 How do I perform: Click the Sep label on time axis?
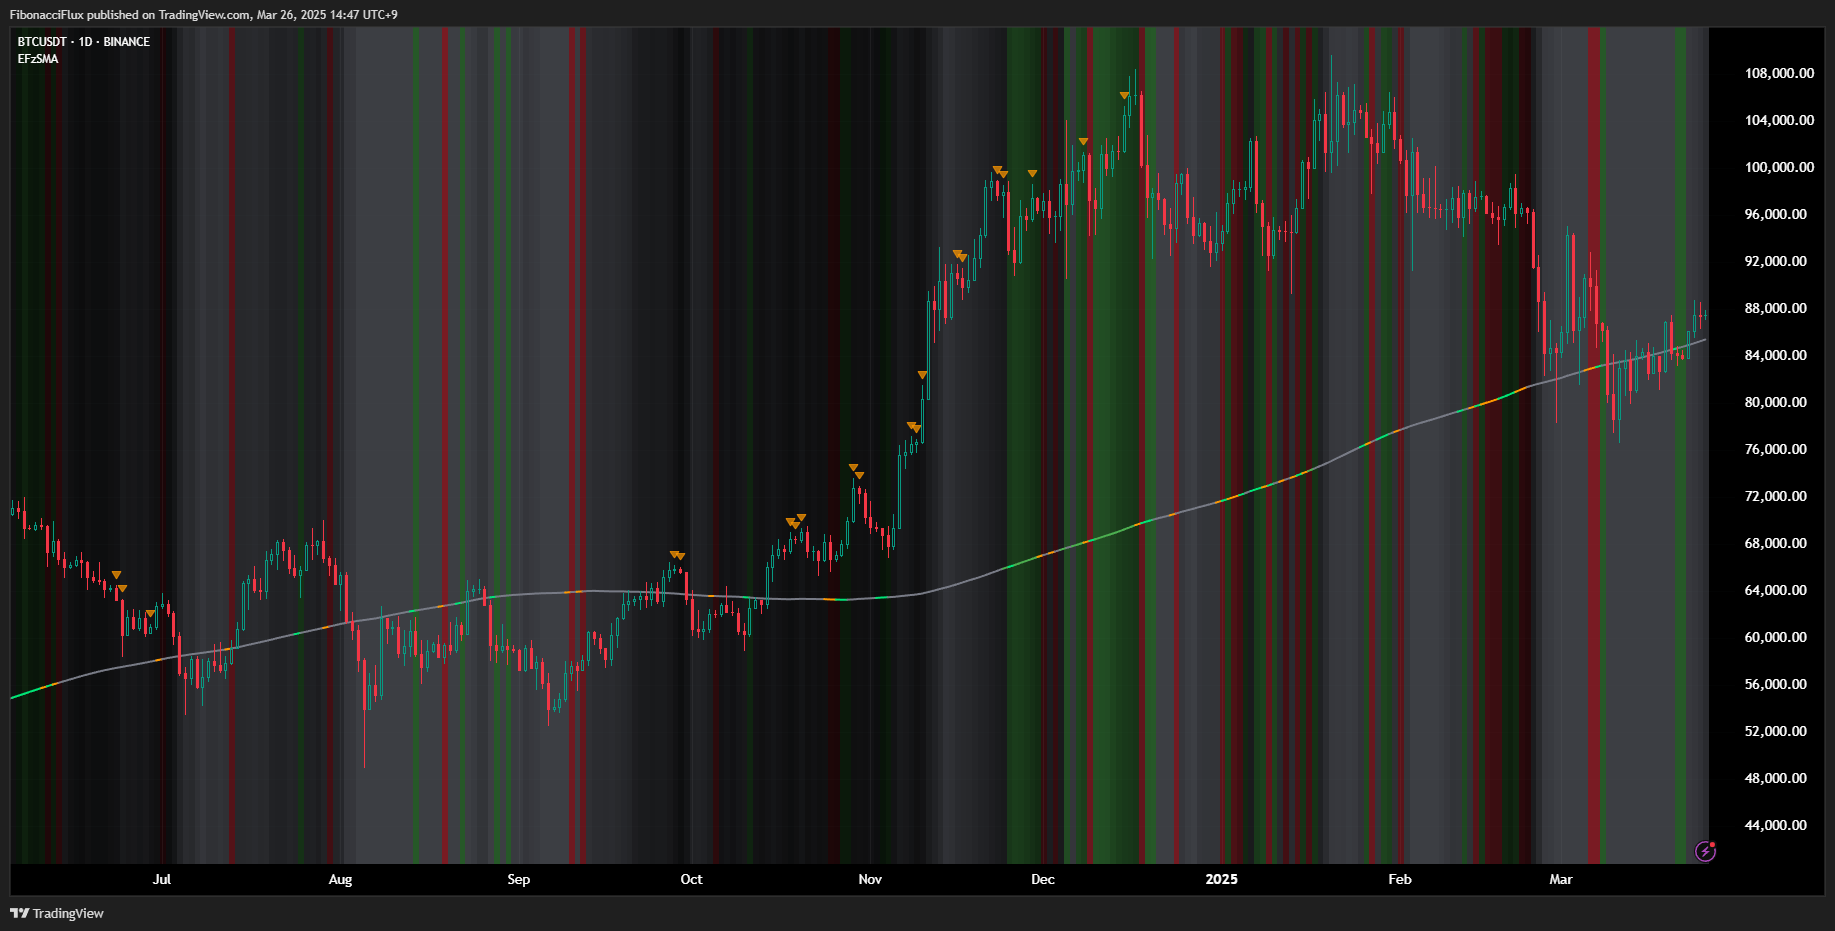pos(518,879)
